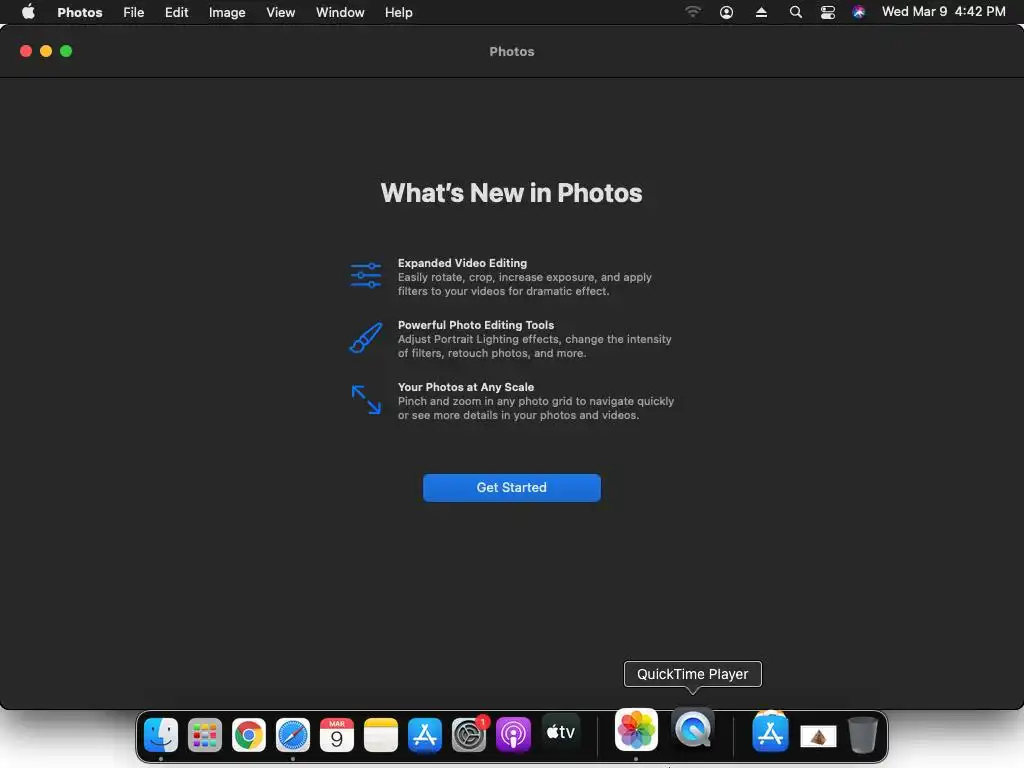Open Notes from the Dock
This screenshot has width=1024, height=768.
[381, 735]
